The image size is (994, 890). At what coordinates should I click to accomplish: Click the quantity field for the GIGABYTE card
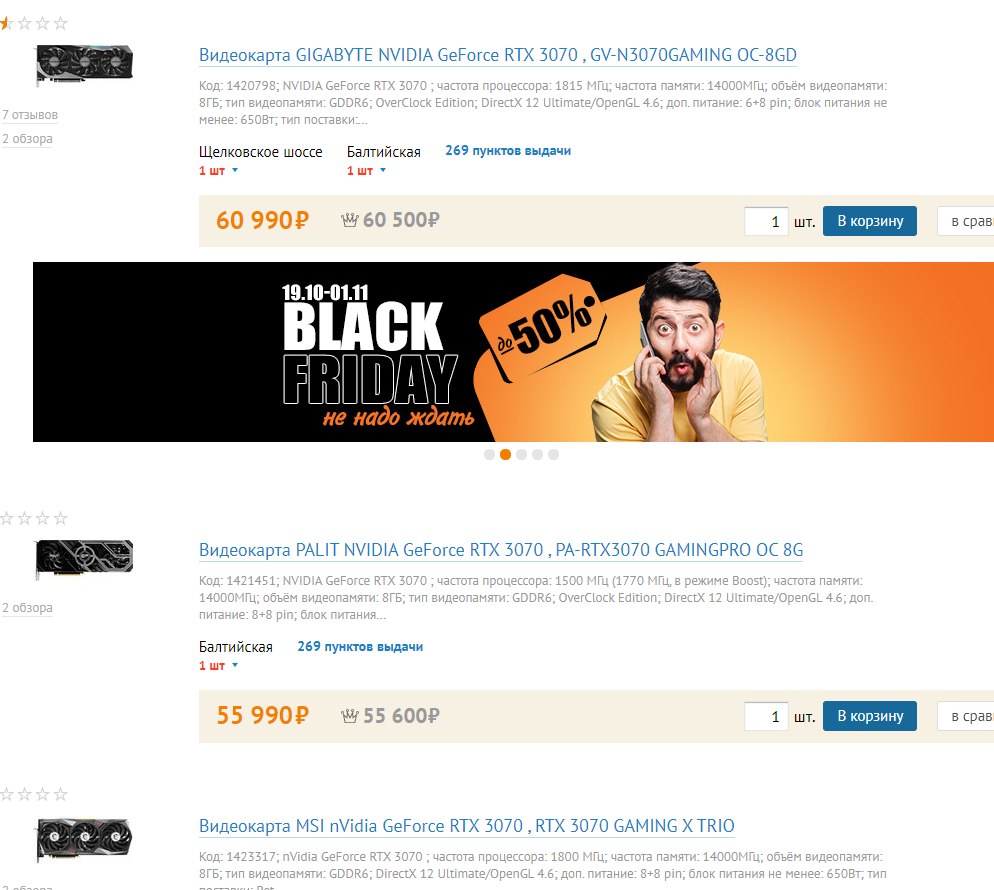click(x=766, y=221)
